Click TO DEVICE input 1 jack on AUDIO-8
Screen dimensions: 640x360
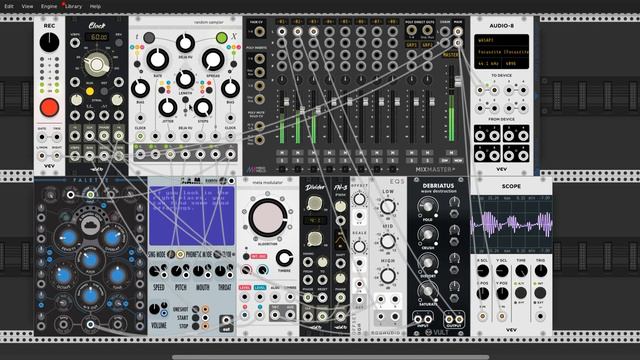480,90
